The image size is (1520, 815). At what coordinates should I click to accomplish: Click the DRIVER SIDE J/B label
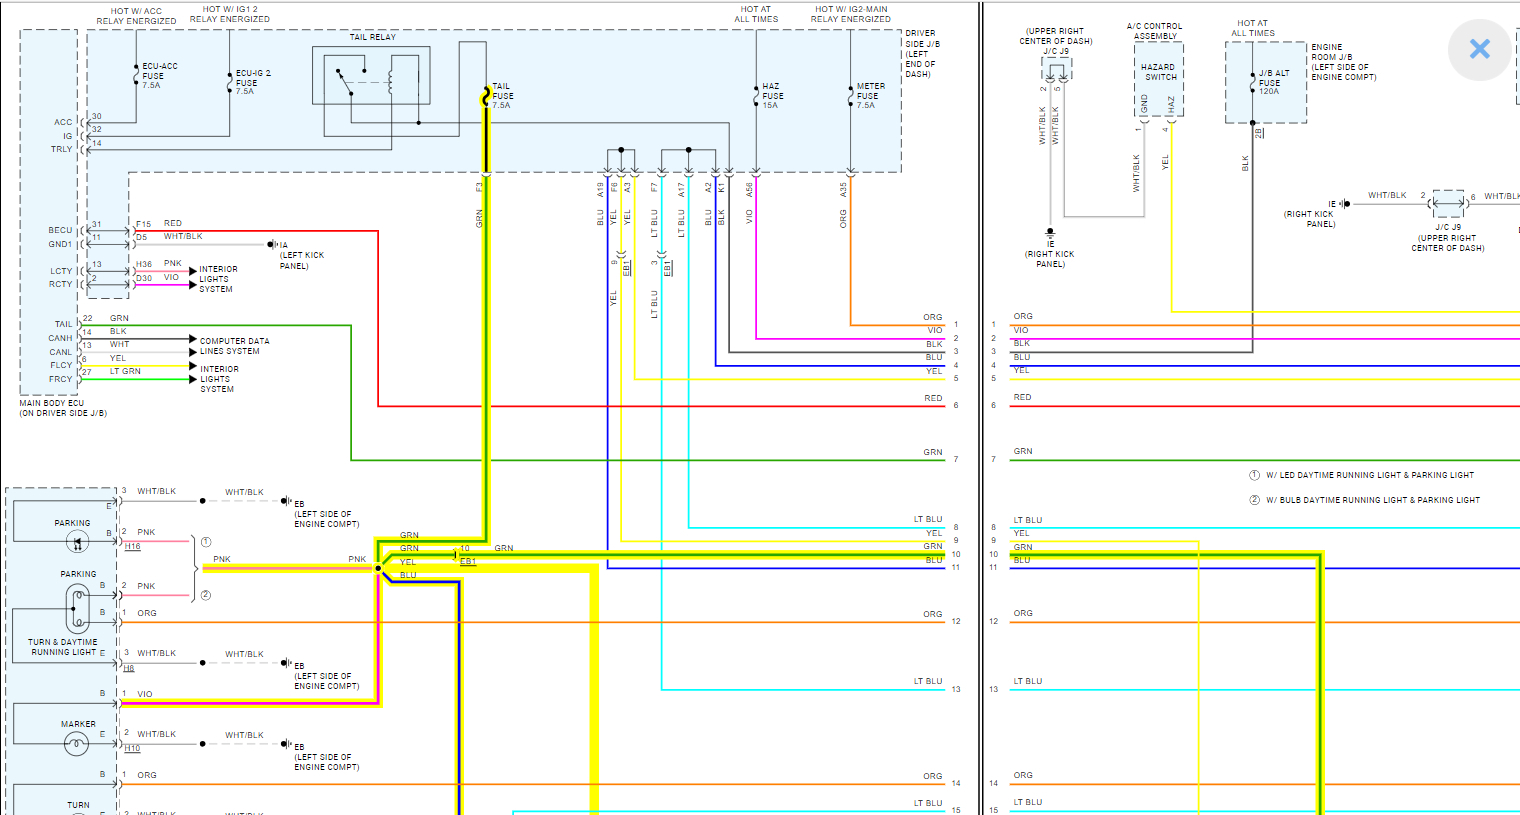922,54
